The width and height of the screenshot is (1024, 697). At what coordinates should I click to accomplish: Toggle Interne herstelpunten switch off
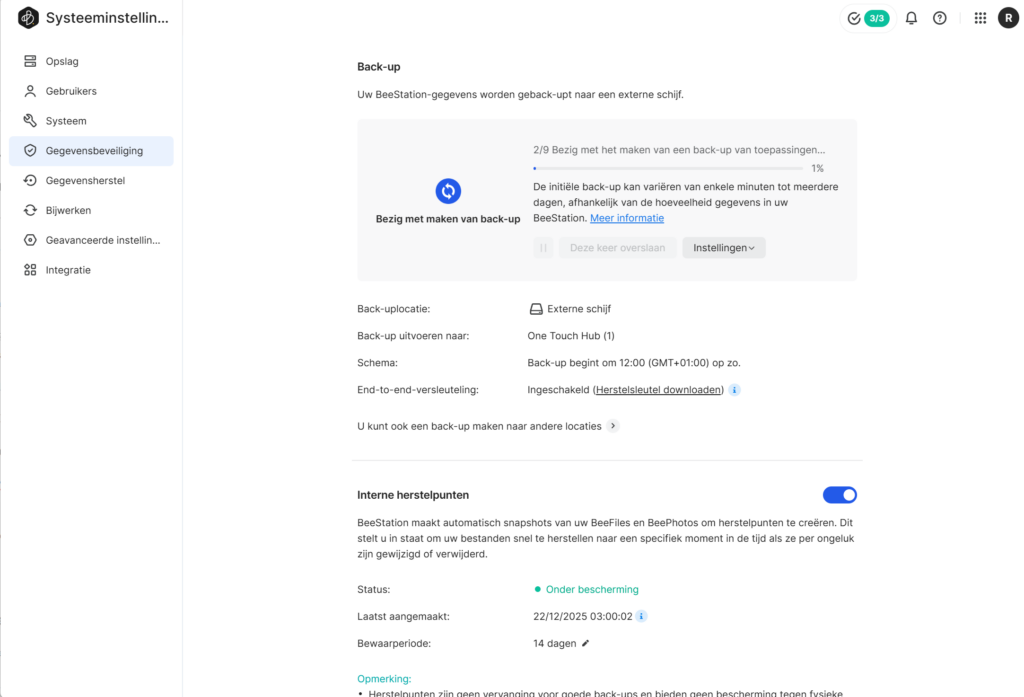(x=839, y=495)
